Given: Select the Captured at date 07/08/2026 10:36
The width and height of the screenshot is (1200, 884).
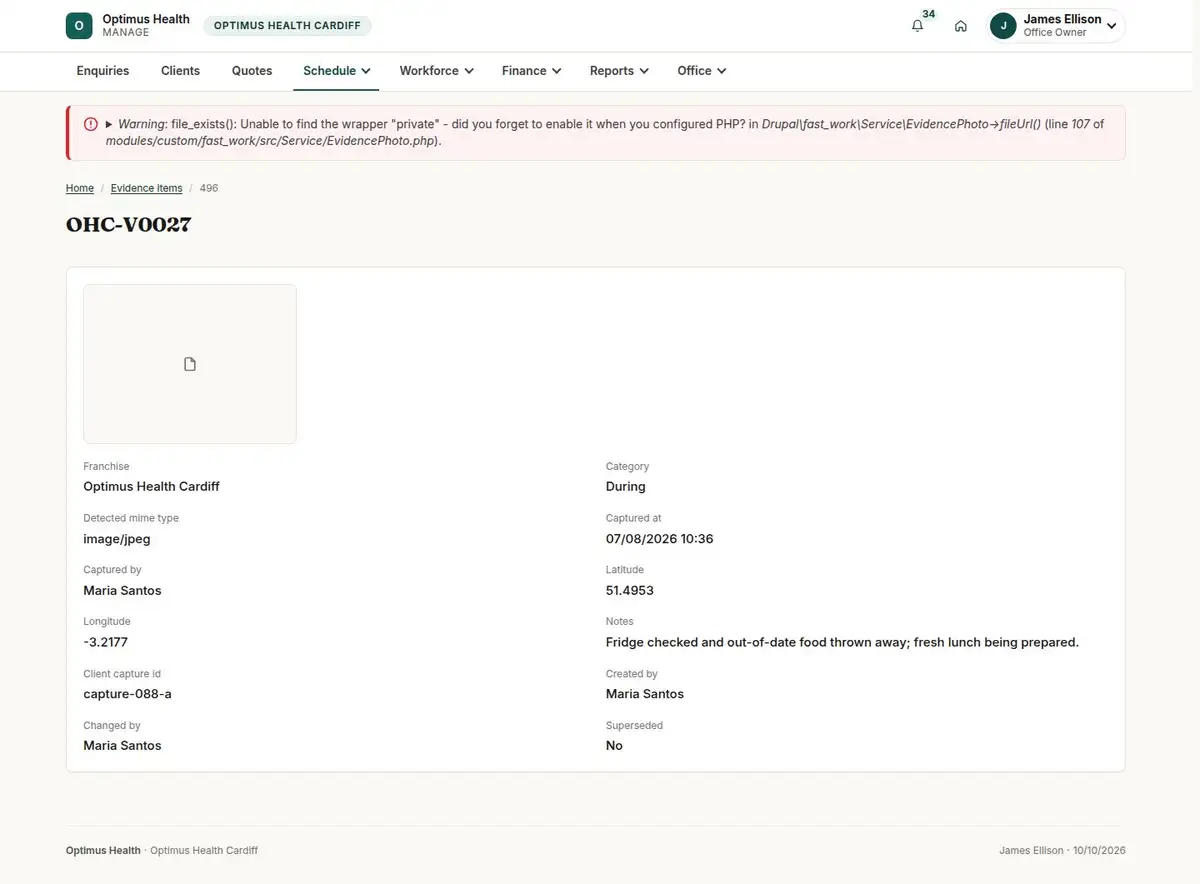Looking at the screenshot, I should pos(660,539).
